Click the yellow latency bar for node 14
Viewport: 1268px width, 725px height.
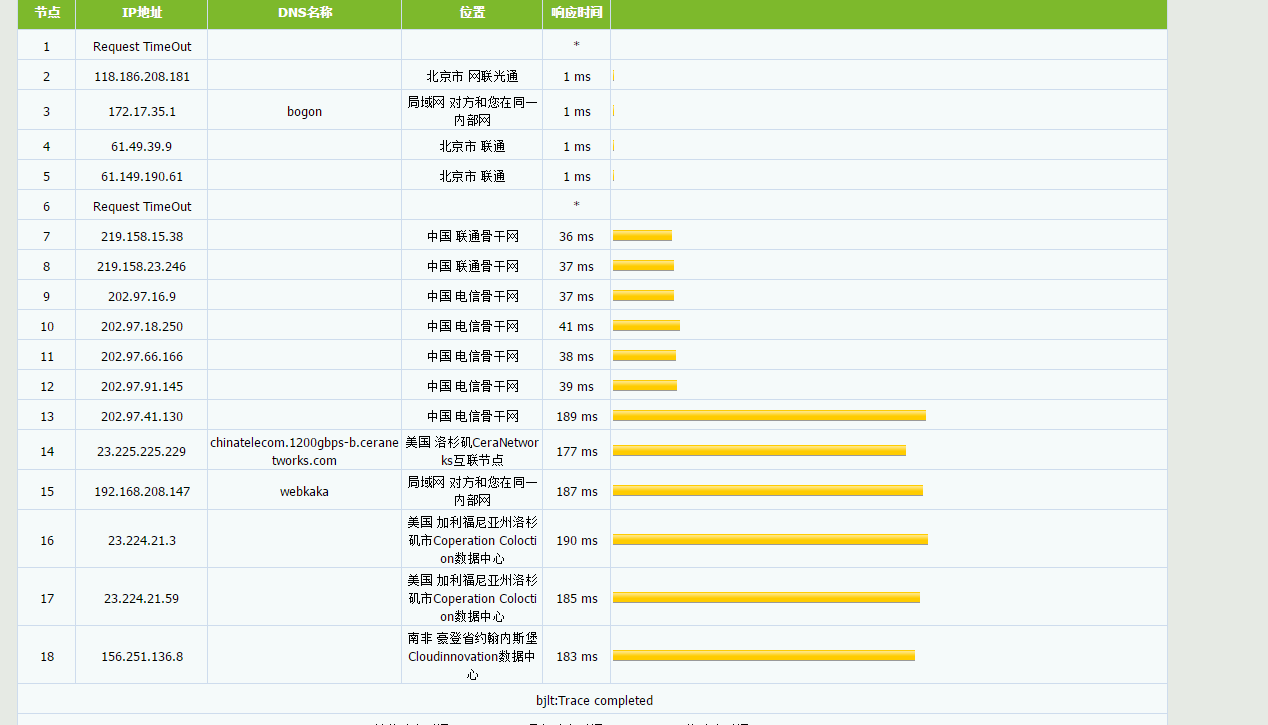pyautogui.click(x=759, y=450)
